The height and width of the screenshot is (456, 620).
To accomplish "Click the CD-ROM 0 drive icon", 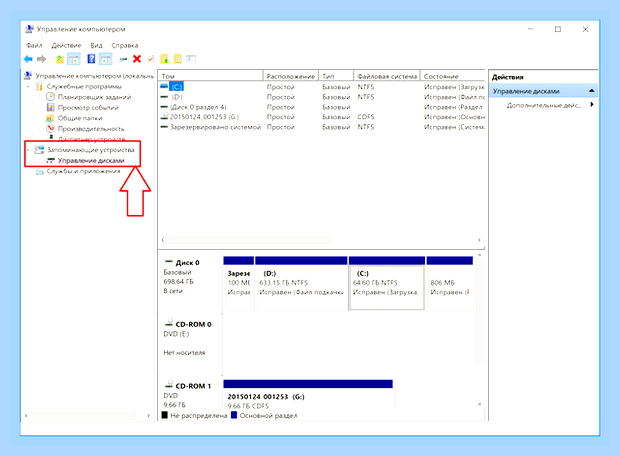I will (169, 323).
